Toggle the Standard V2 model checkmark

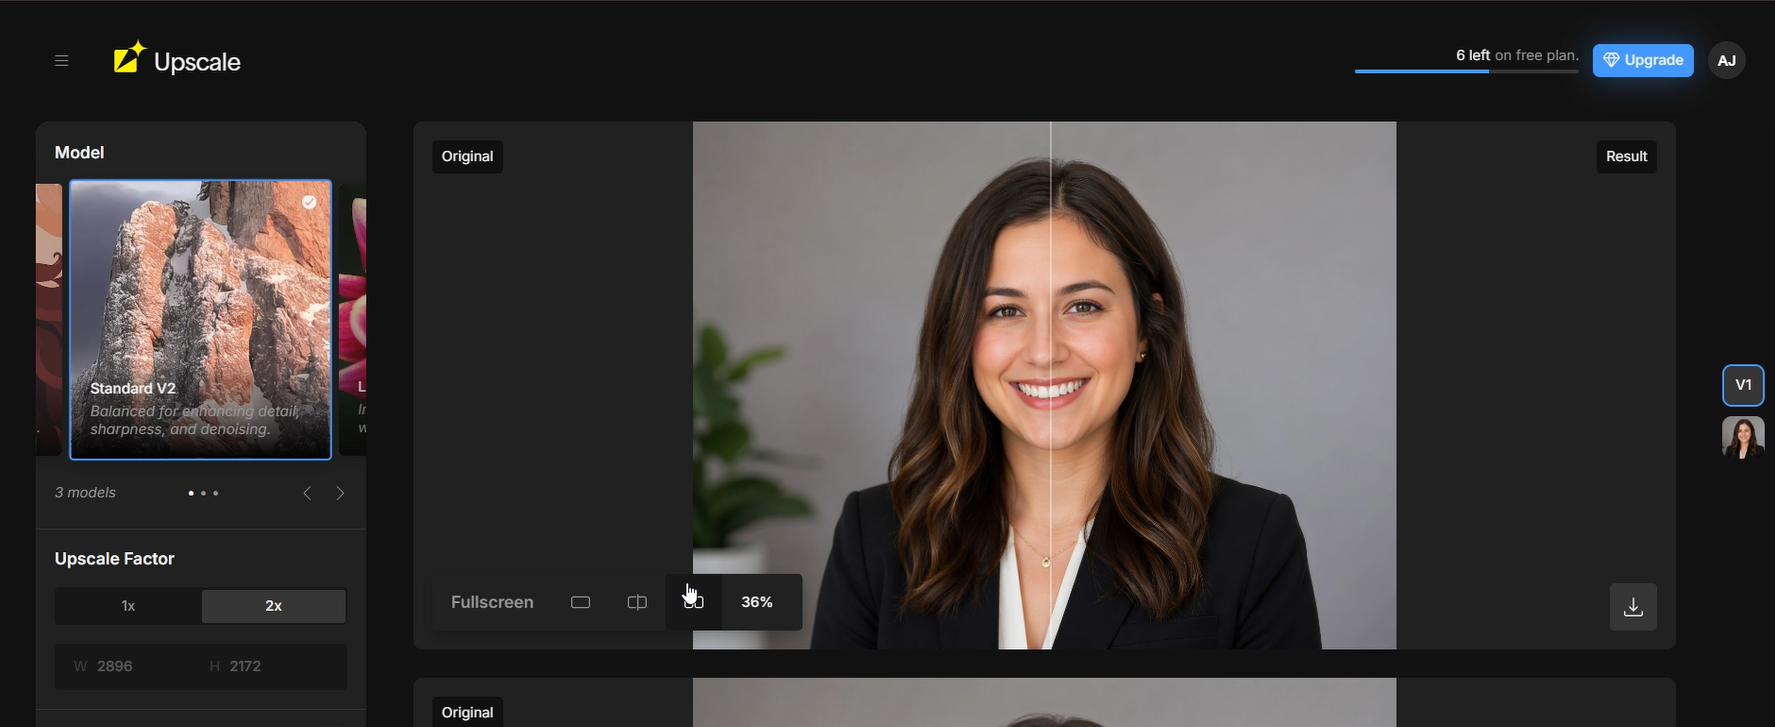tap(310, 202)
